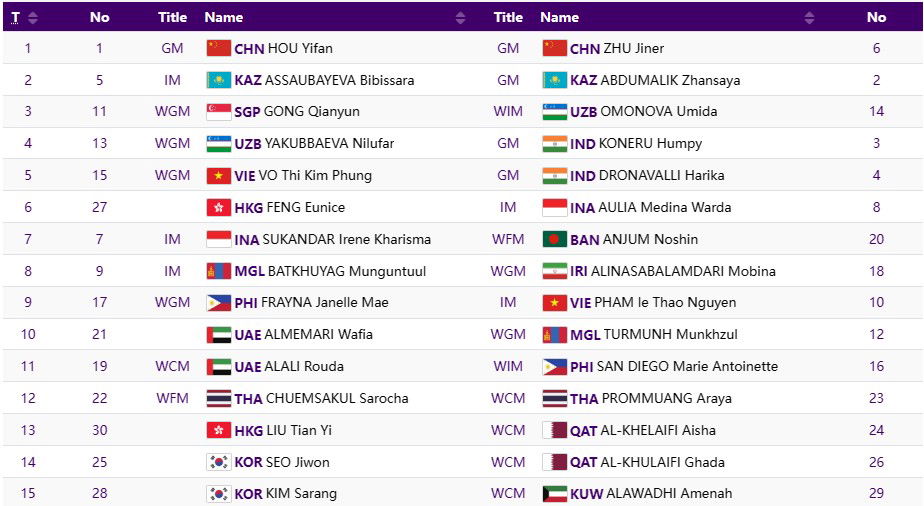Click the Kuwait flag beside ALAWADHI Amenah
Viewport: 924px width, 506px height.
click(554, 494)
